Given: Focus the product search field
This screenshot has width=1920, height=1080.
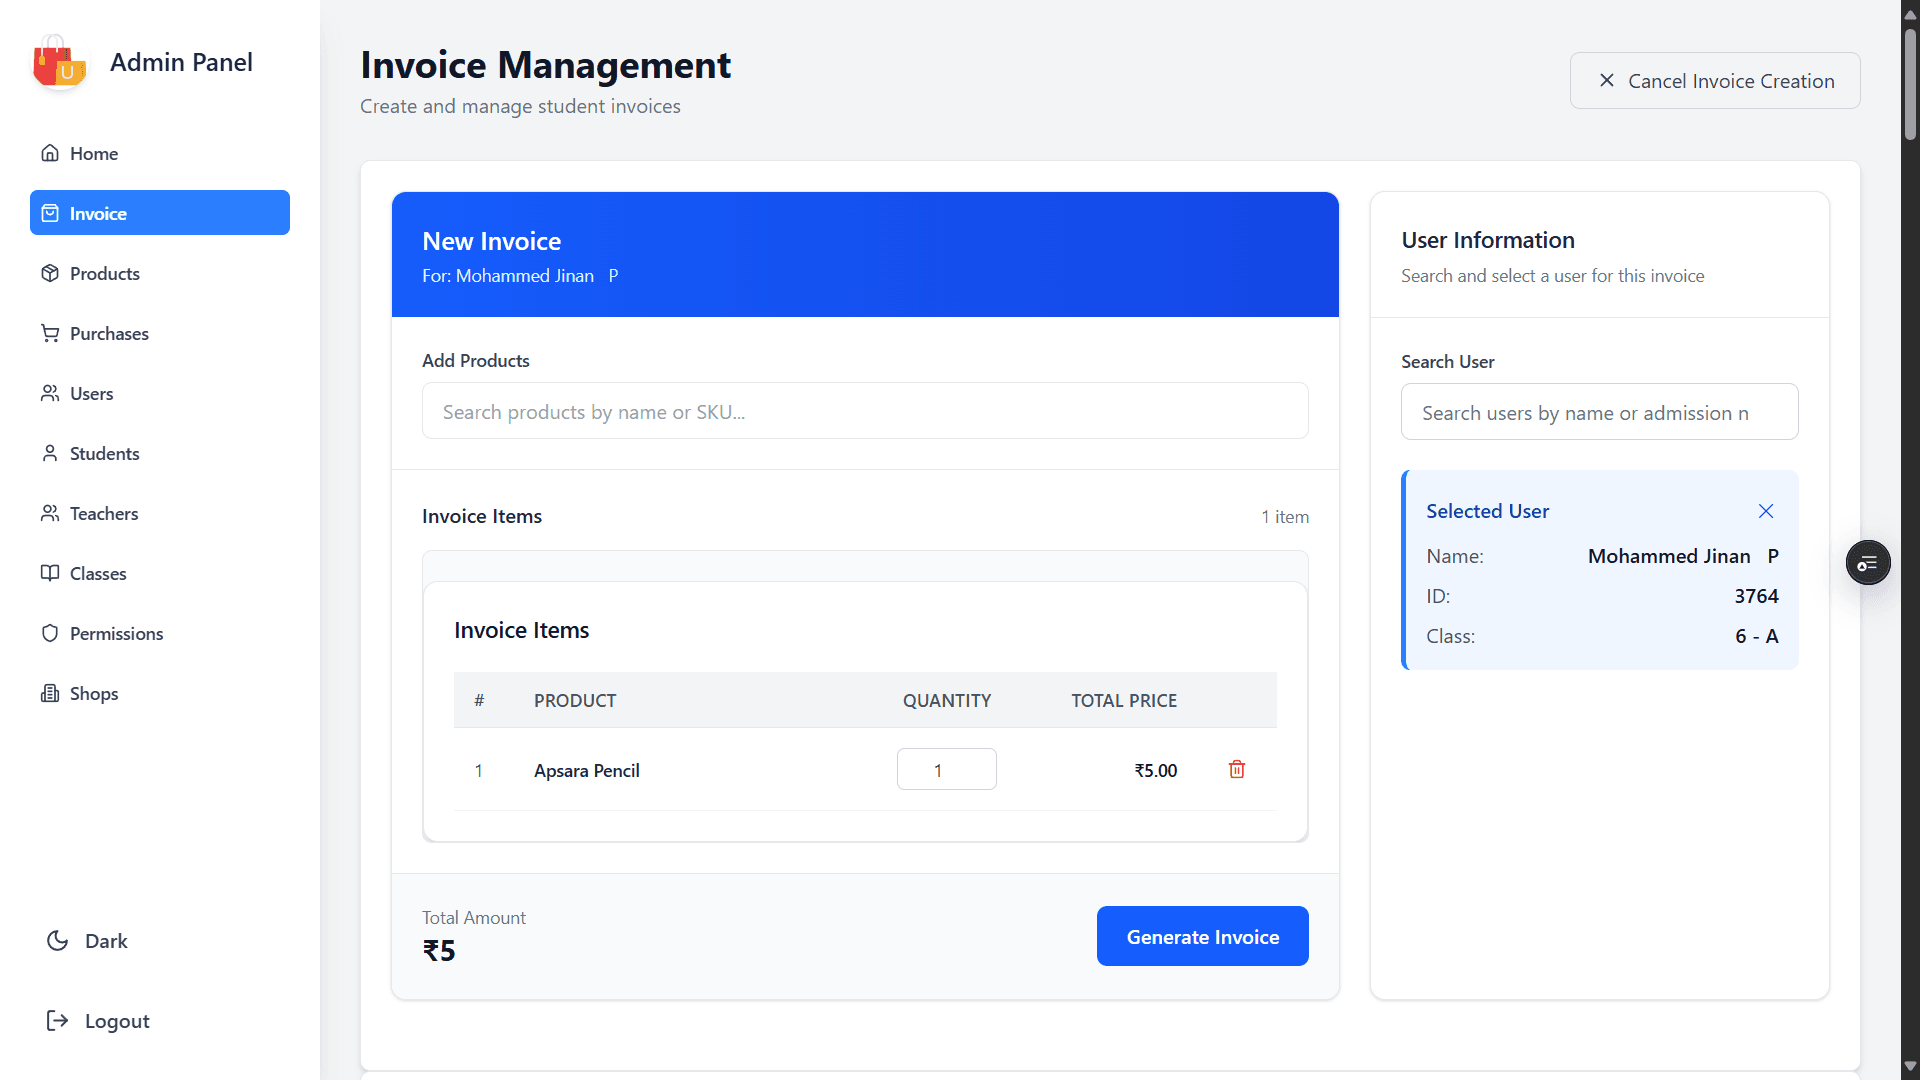Looking at the screenshot, I should pyautogui.click(x=865, y=411).
